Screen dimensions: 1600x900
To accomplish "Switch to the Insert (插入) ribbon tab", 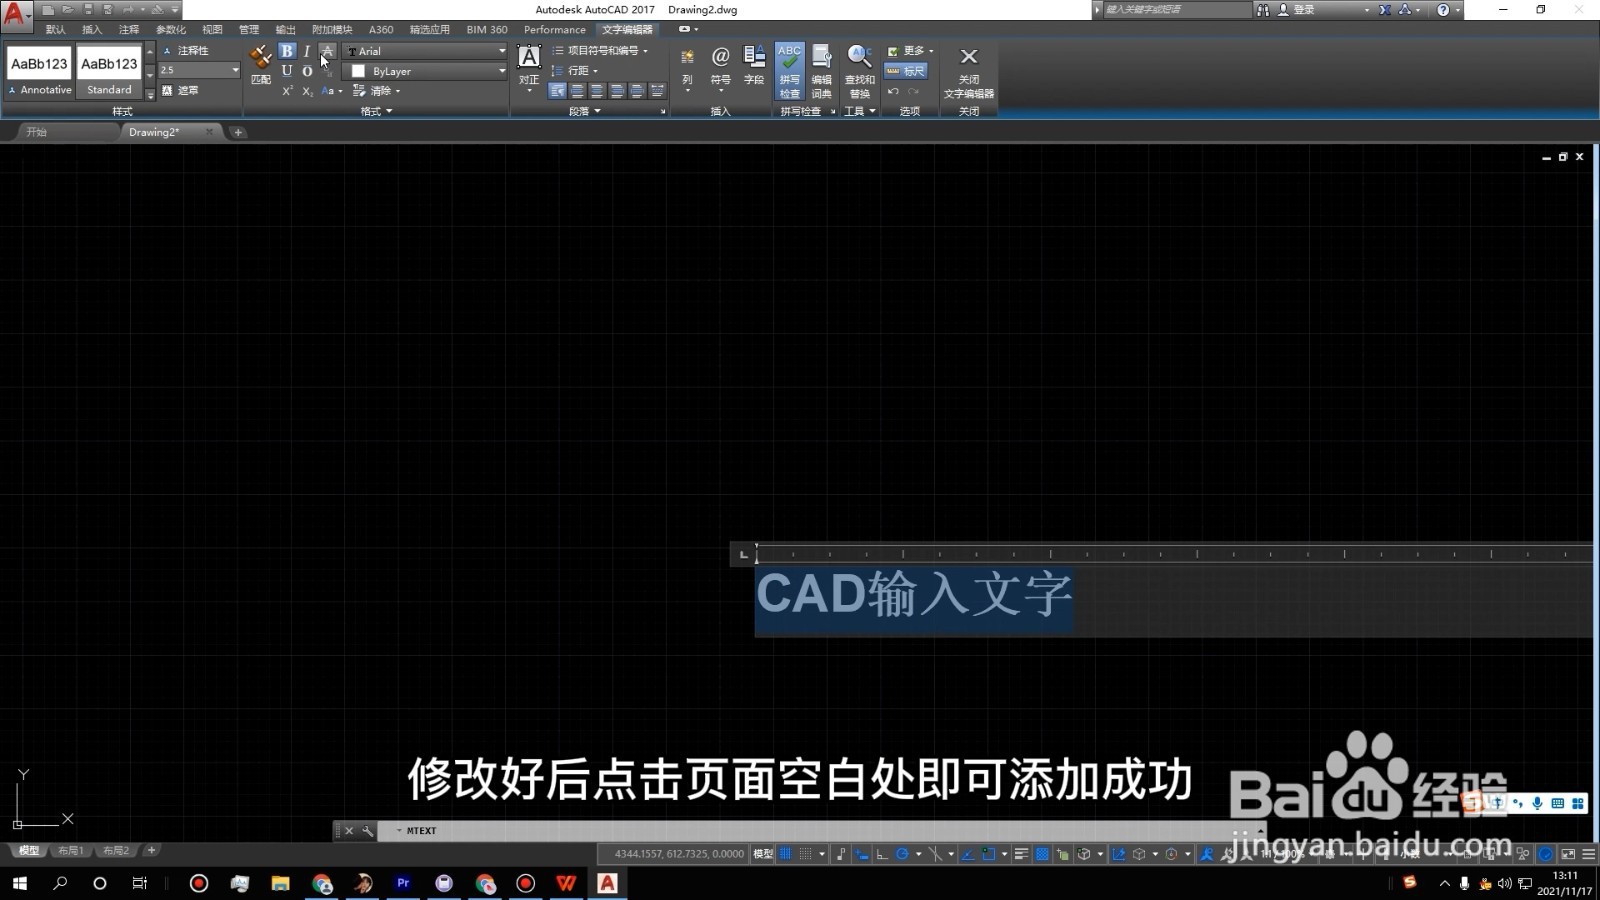I will tap(92, 29).
